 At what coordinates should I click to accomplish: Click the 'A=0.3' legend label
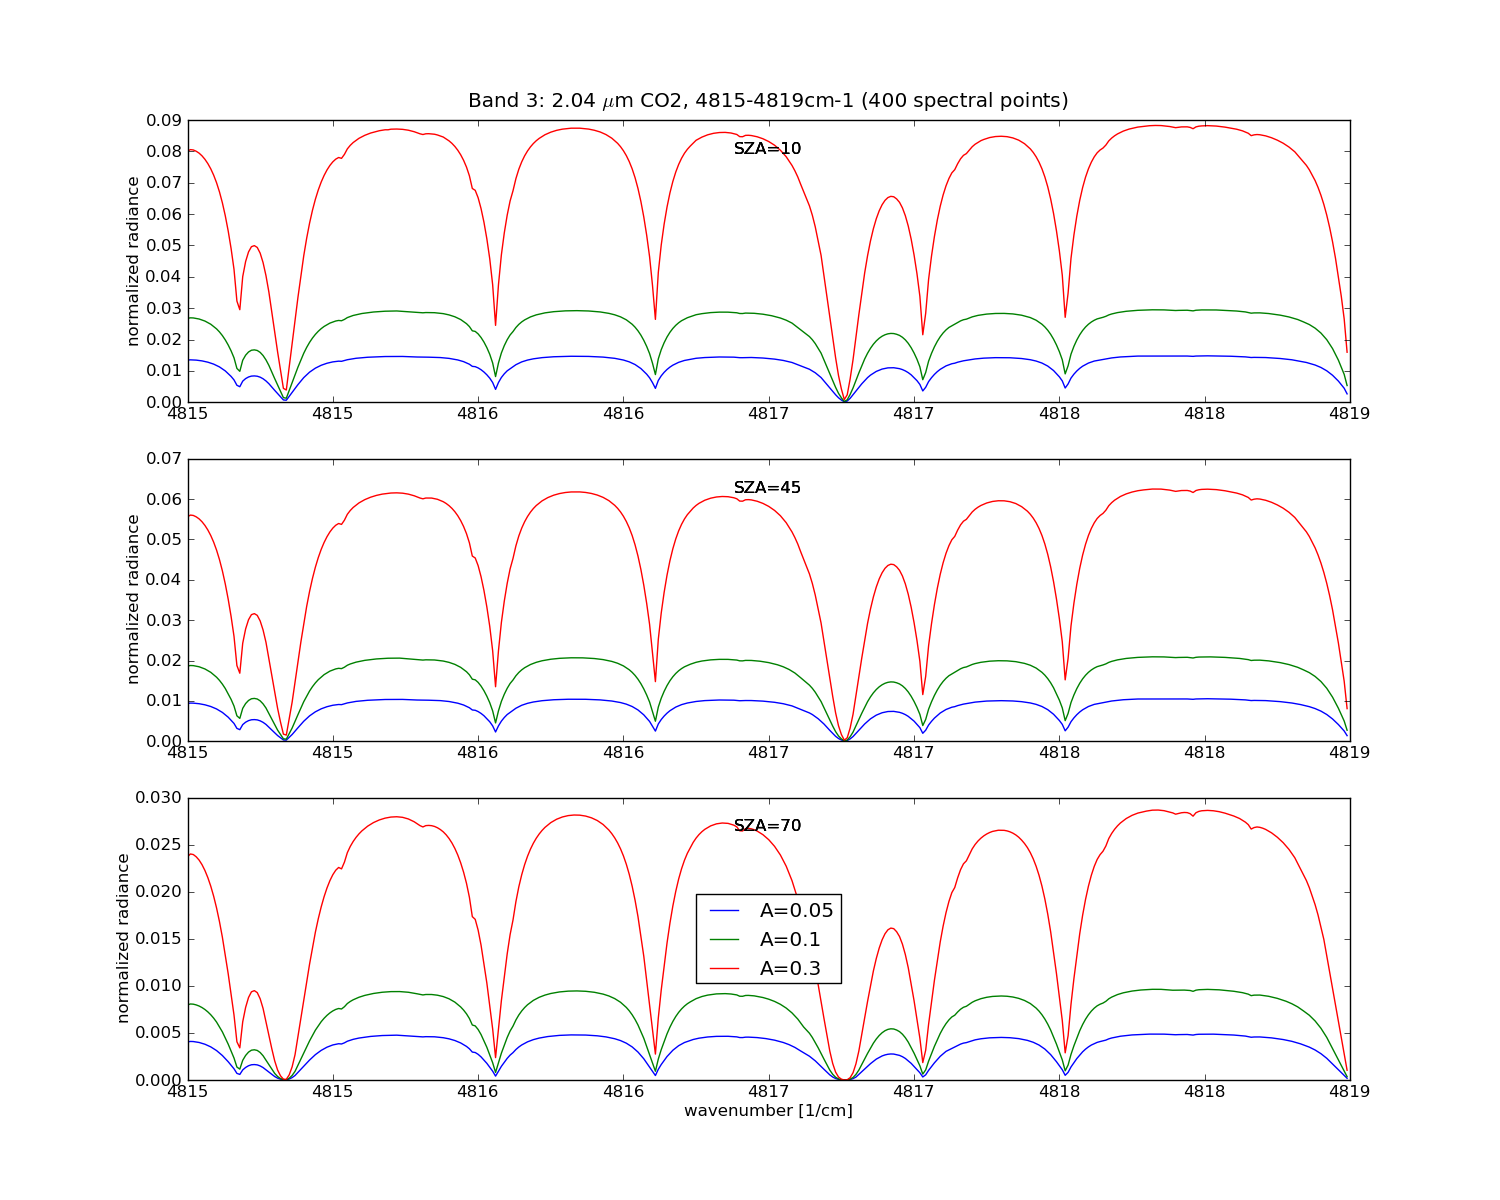pyautogui.click(x=790, y=968)
